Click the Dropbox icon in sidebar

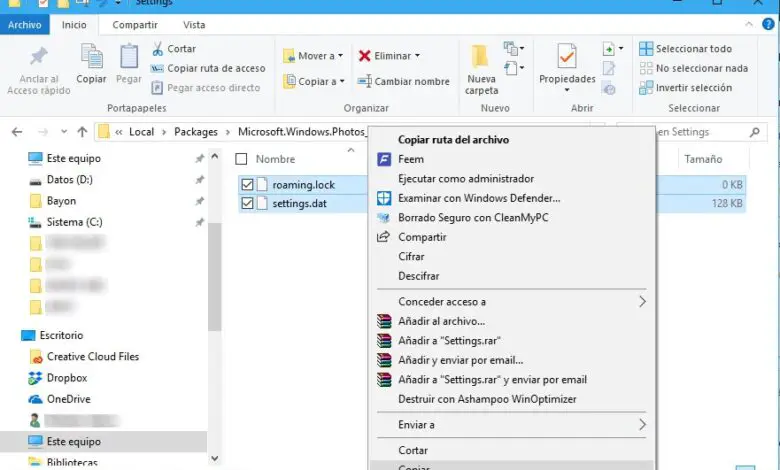tap(35, 378)
